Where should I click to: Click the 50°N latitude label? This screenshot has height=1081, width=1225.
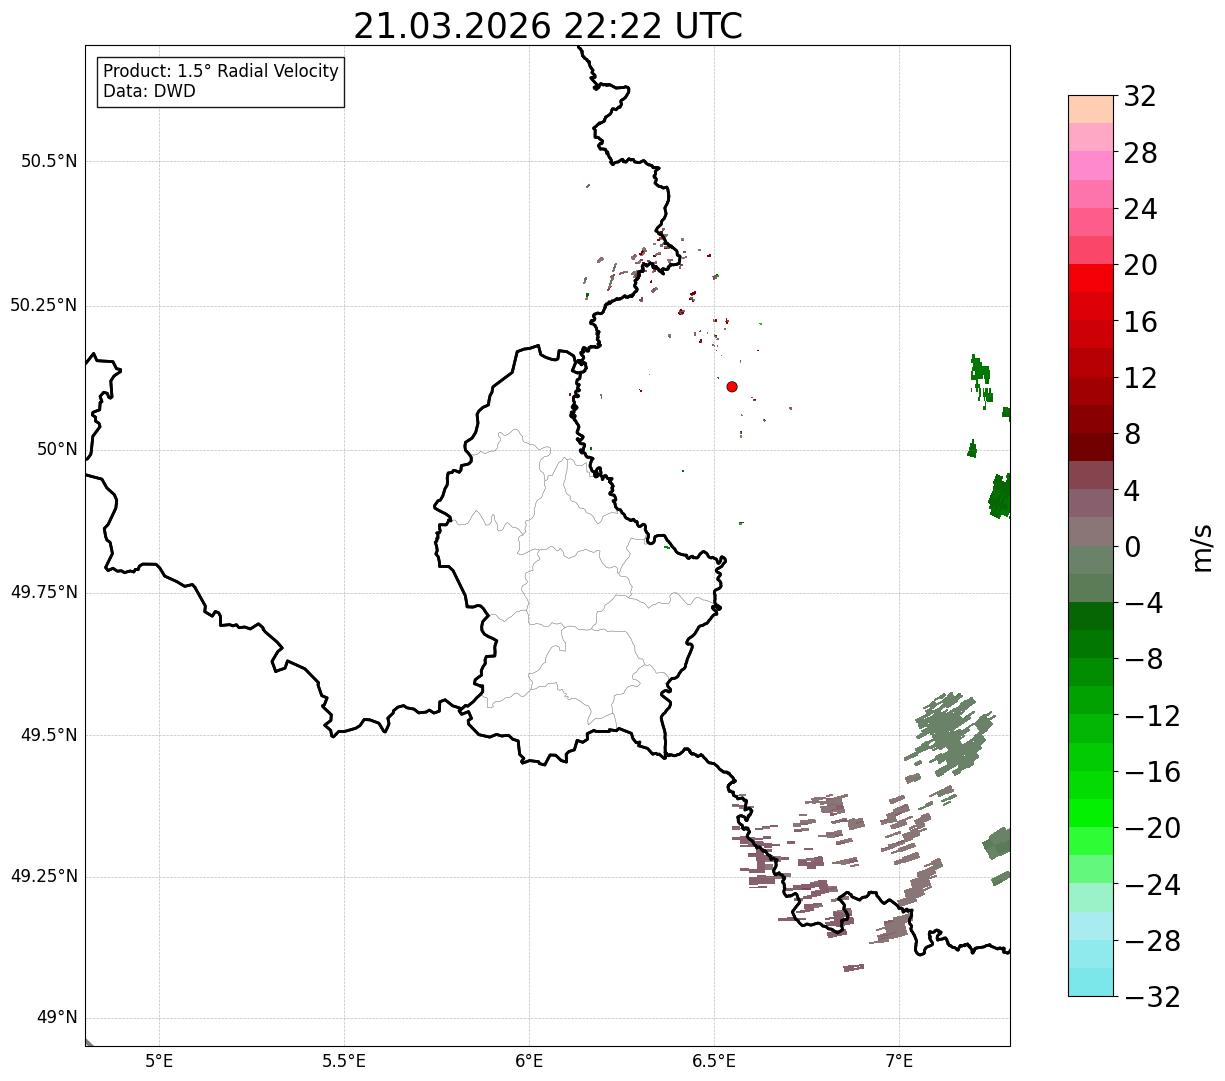click(57, 449)
